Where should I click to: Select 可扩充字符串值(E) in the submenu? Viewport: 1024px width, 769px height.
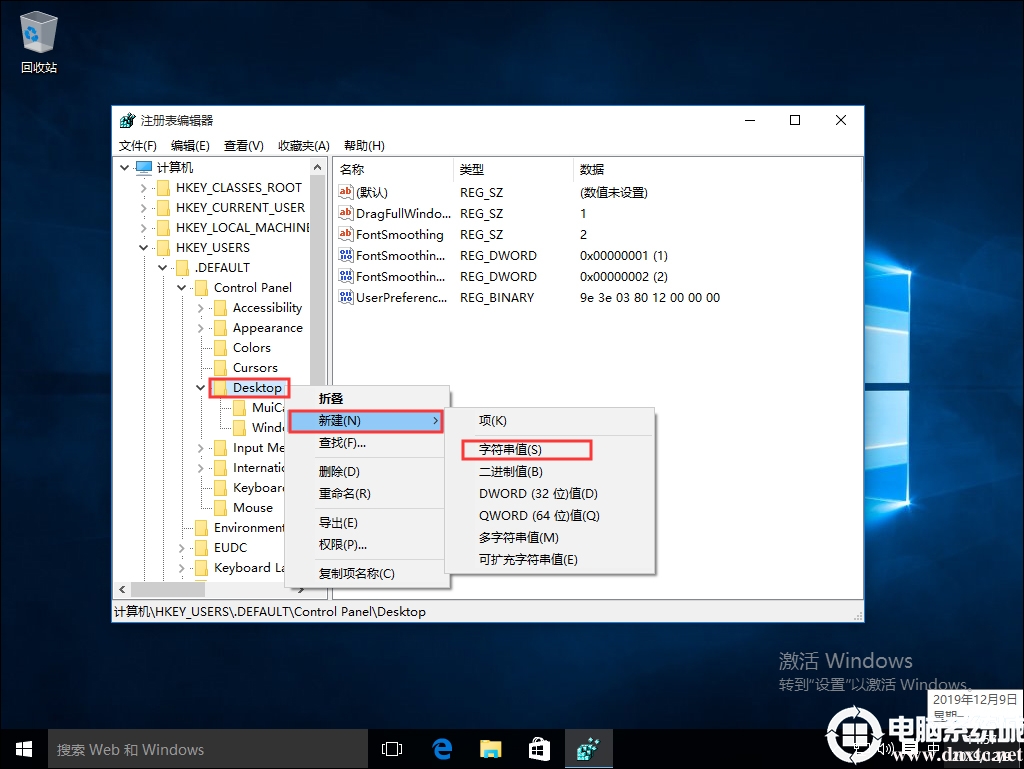click(550, 559)
